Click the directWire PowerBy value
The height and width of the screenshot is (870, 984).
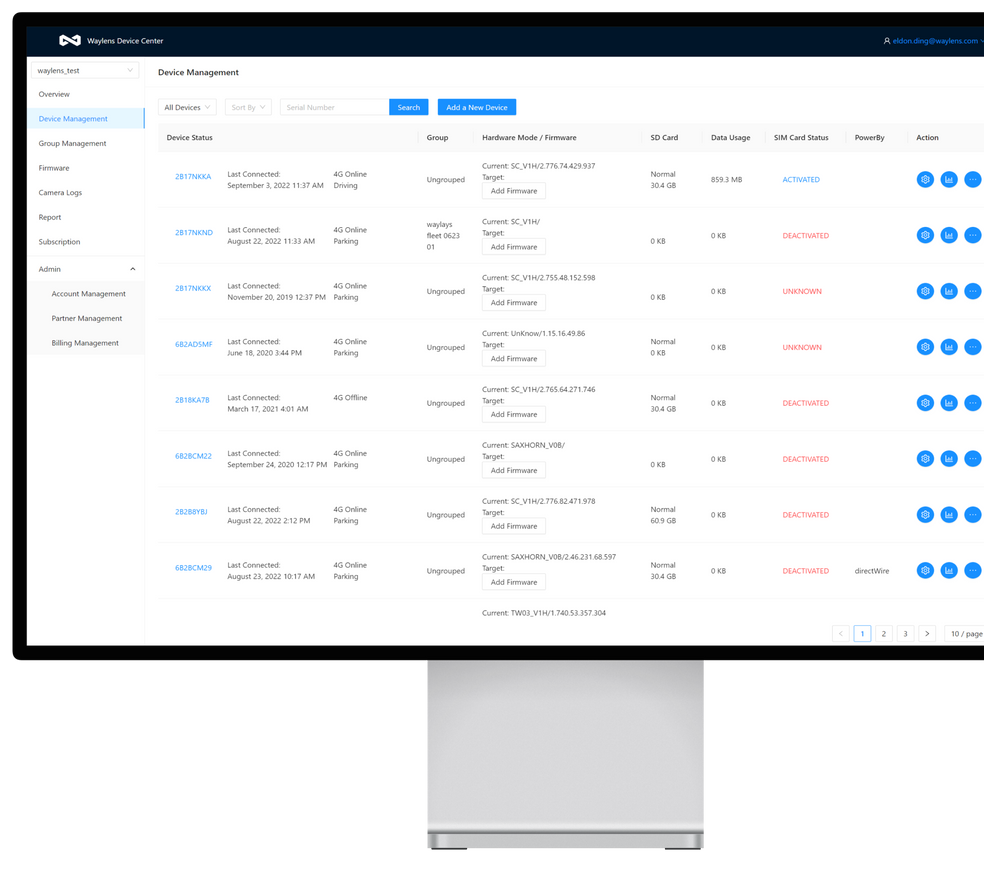872,571
